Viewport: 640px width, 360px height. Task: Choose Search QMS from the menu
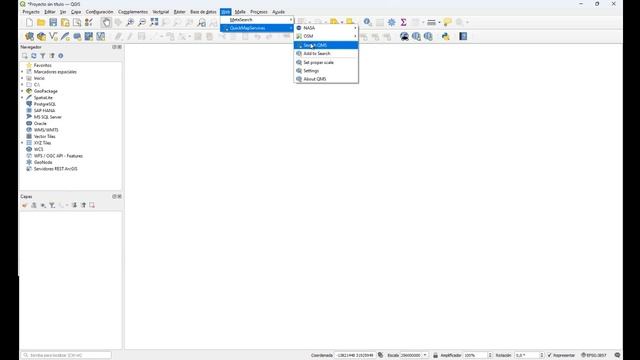coord(326,45)
